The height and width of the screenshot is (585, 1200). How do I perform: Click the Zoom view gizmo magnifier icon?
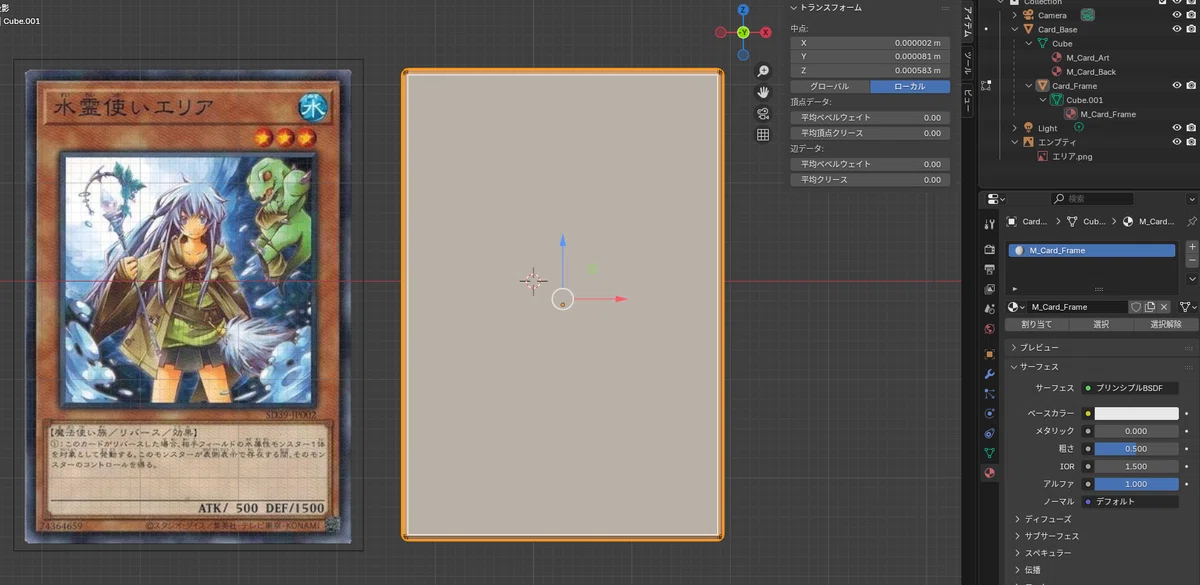point(763,71)
